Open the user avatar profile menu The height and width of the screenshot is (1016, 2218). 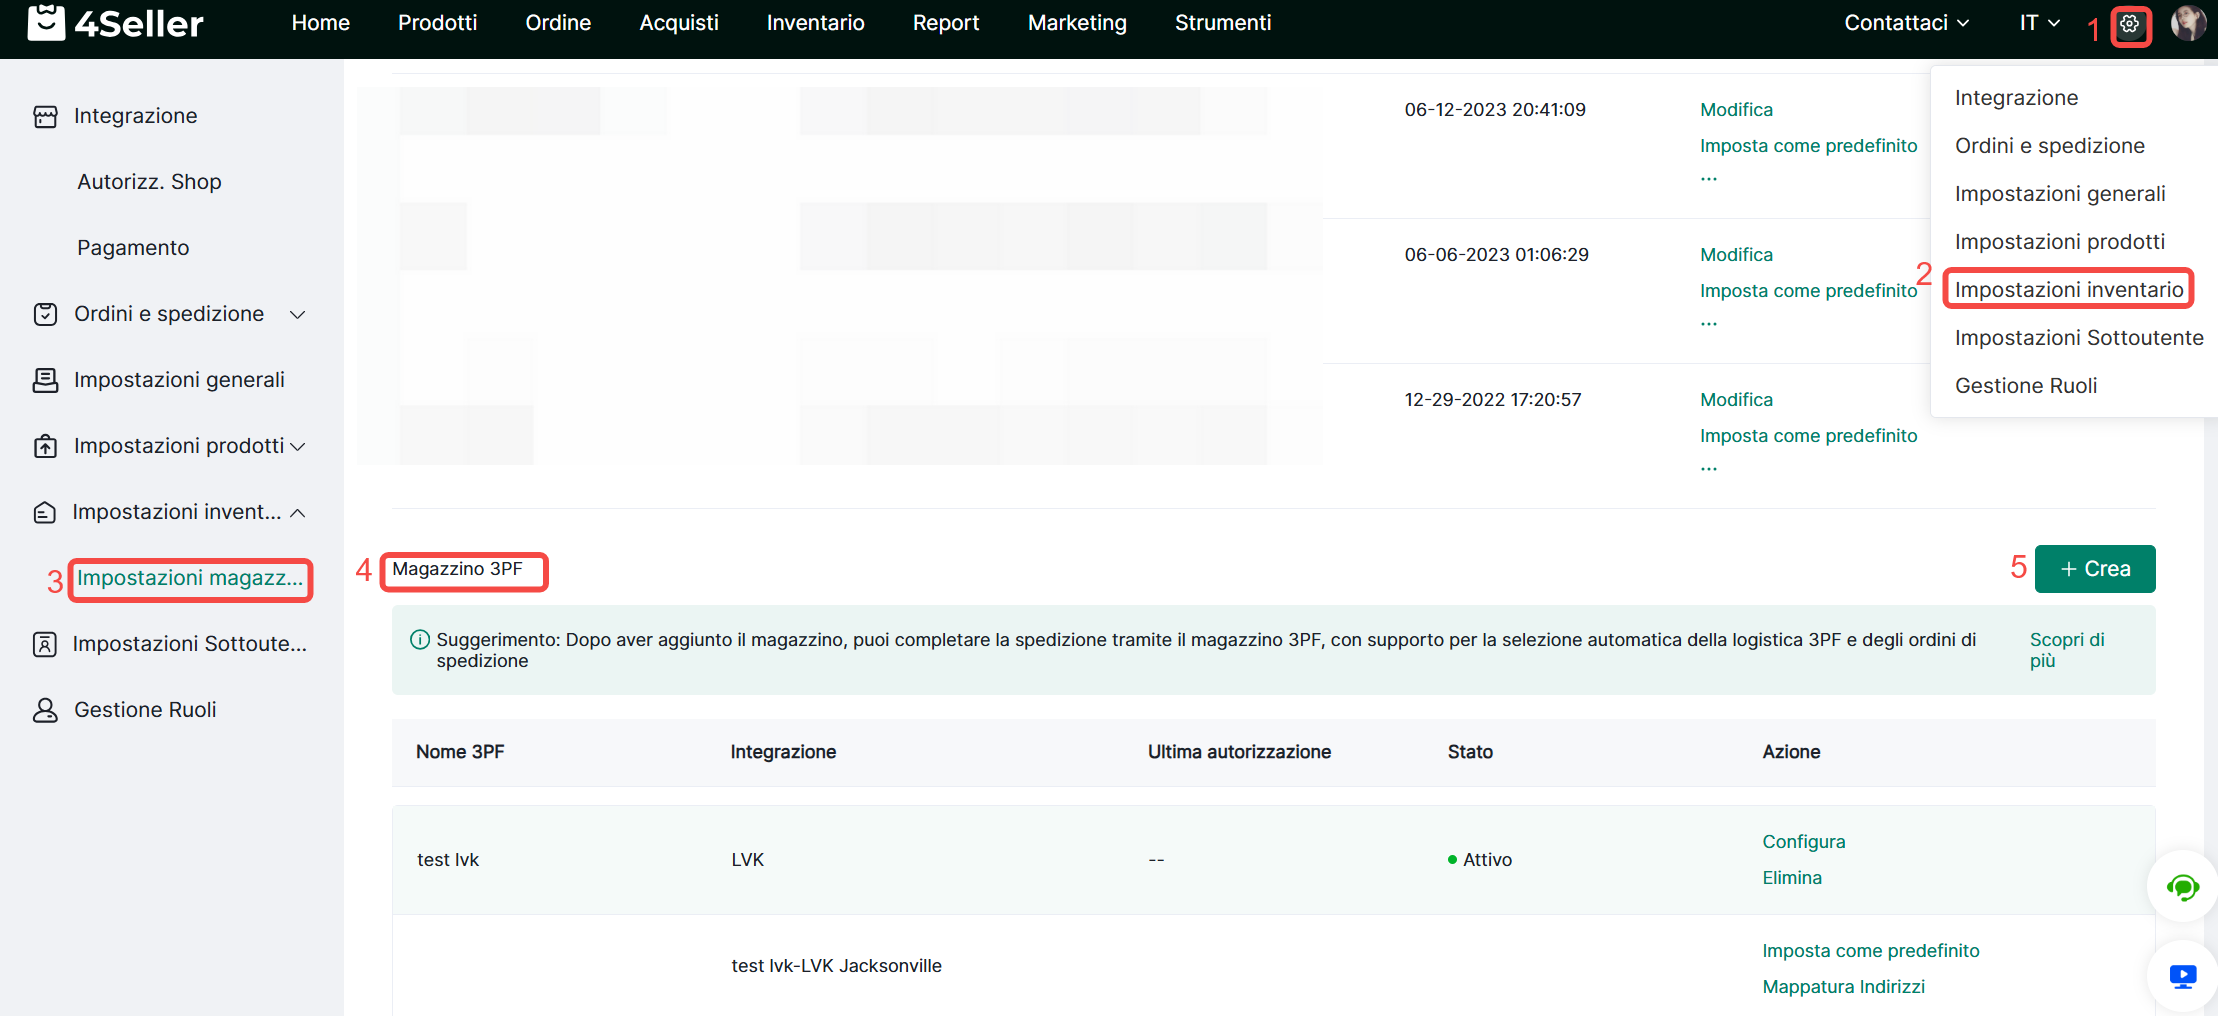pos(2188,23)
